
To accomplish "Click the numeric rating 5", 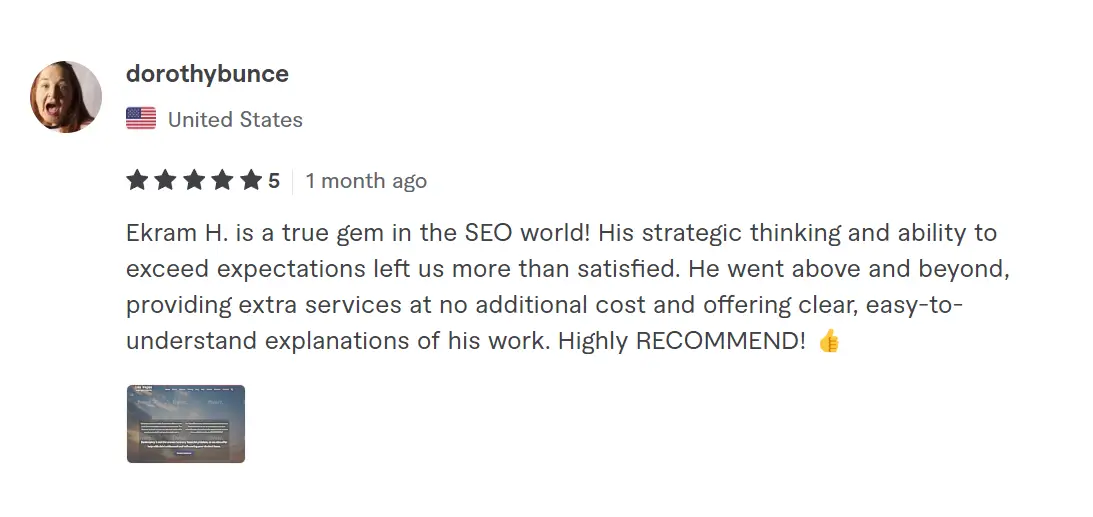I will click(274, 181).
